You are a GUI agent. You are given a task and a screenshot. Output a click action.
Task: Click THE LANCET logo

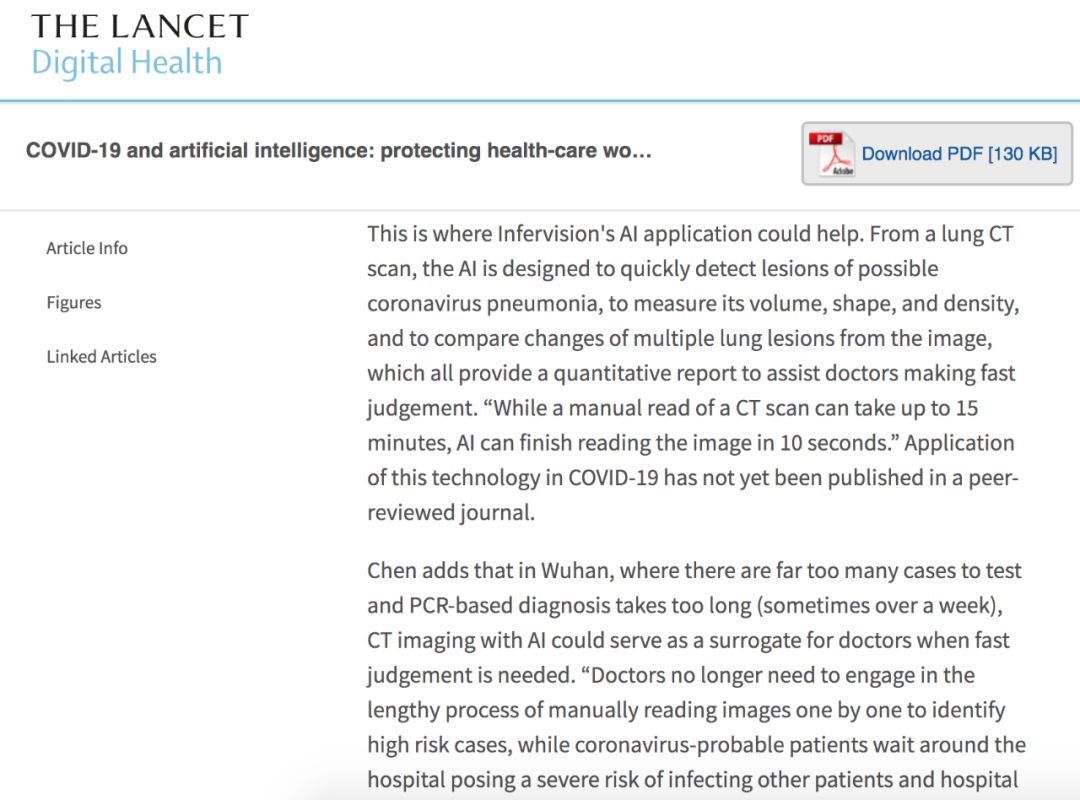coord(140,26)
